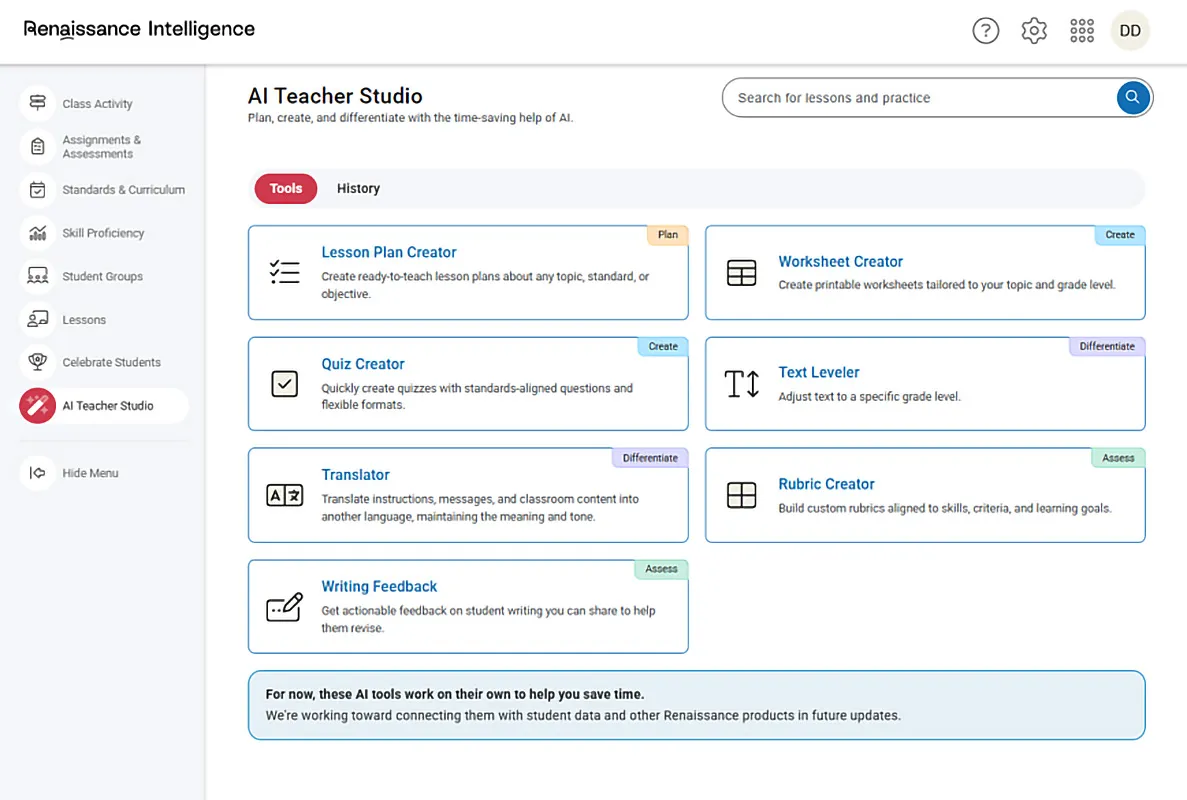Click the Assess tag on Rubric Creator
The height and width of the screenshot is (800, 1187).
point(1117,458)
